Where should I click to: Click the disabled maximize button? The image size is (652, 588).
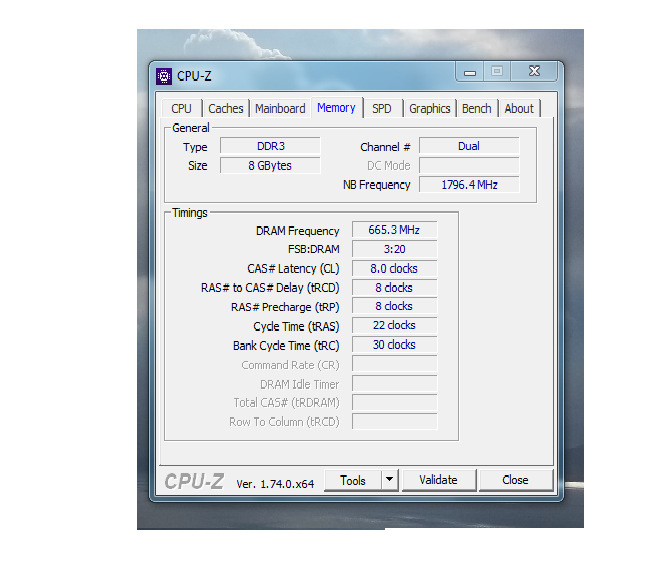pyautogui.click(x=496, y=72)
